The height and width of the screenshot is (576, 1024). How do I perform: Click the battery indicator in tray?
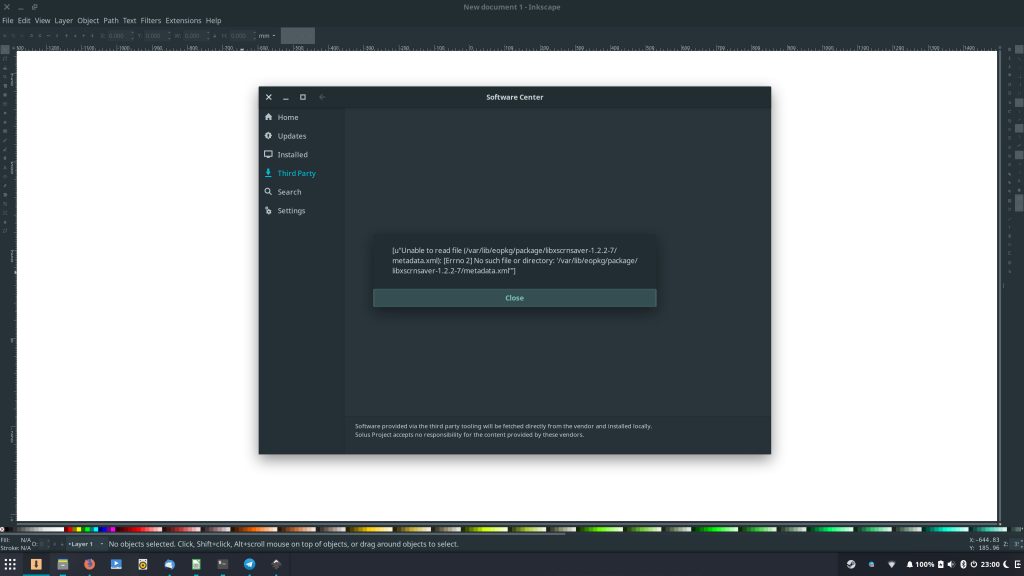tap(940, 564)
